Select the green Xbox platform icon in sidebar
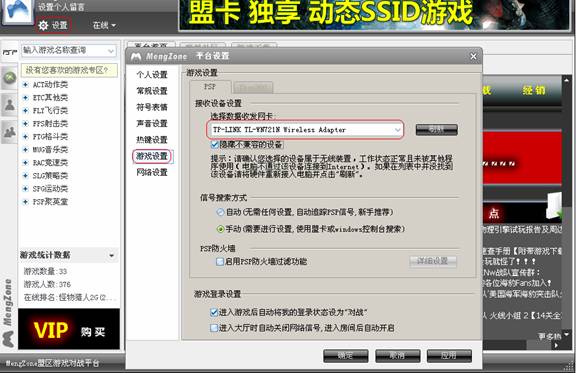The height and width of the screenshot is (373, 576). tap(10, 78)
